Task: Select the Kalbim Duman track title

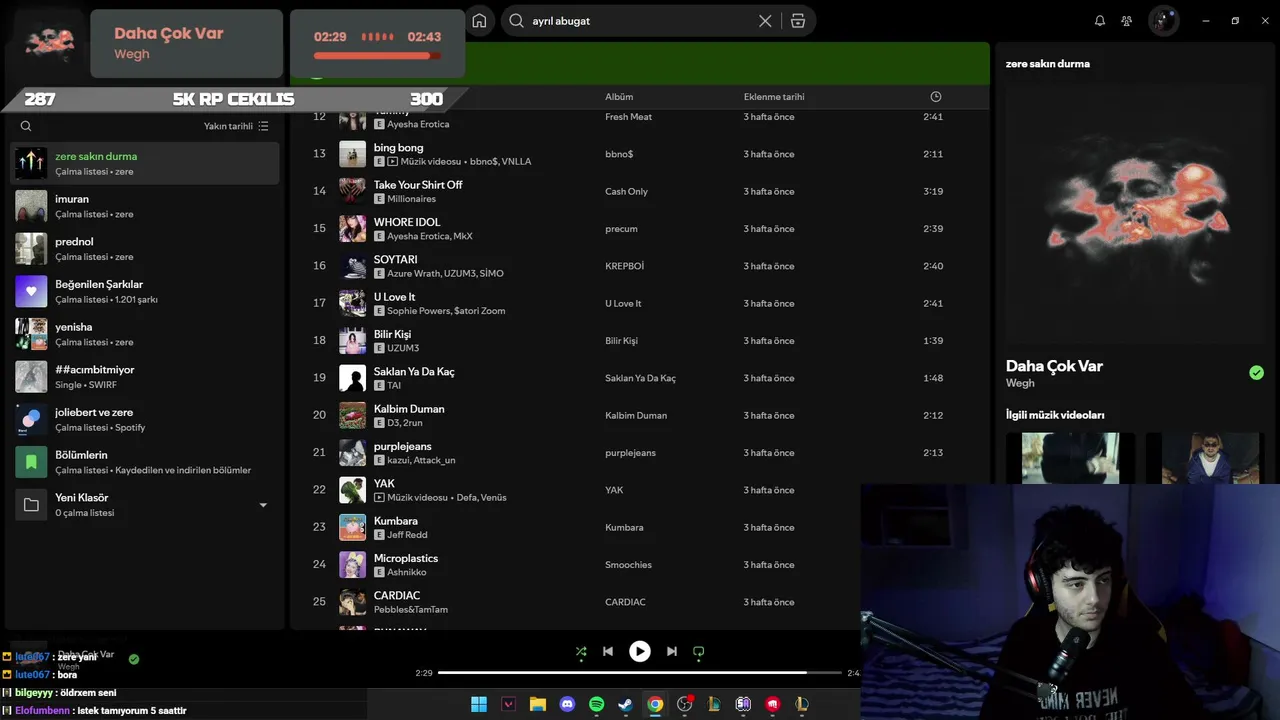Action: (409, 409)
